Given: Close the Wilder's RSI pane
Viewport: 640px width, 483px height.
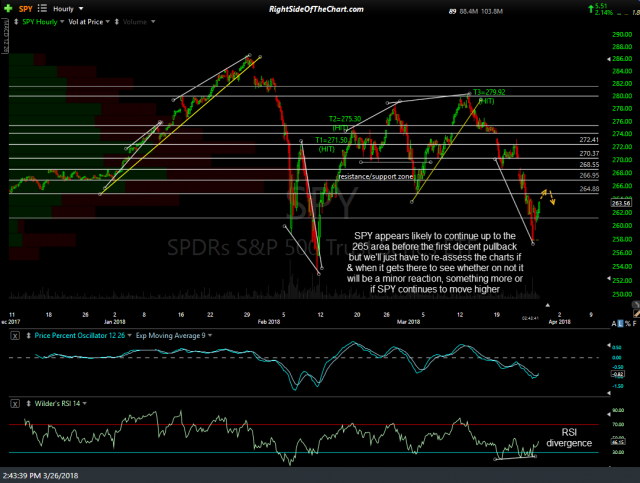Looking at the screenshot, I should (15, 404).
